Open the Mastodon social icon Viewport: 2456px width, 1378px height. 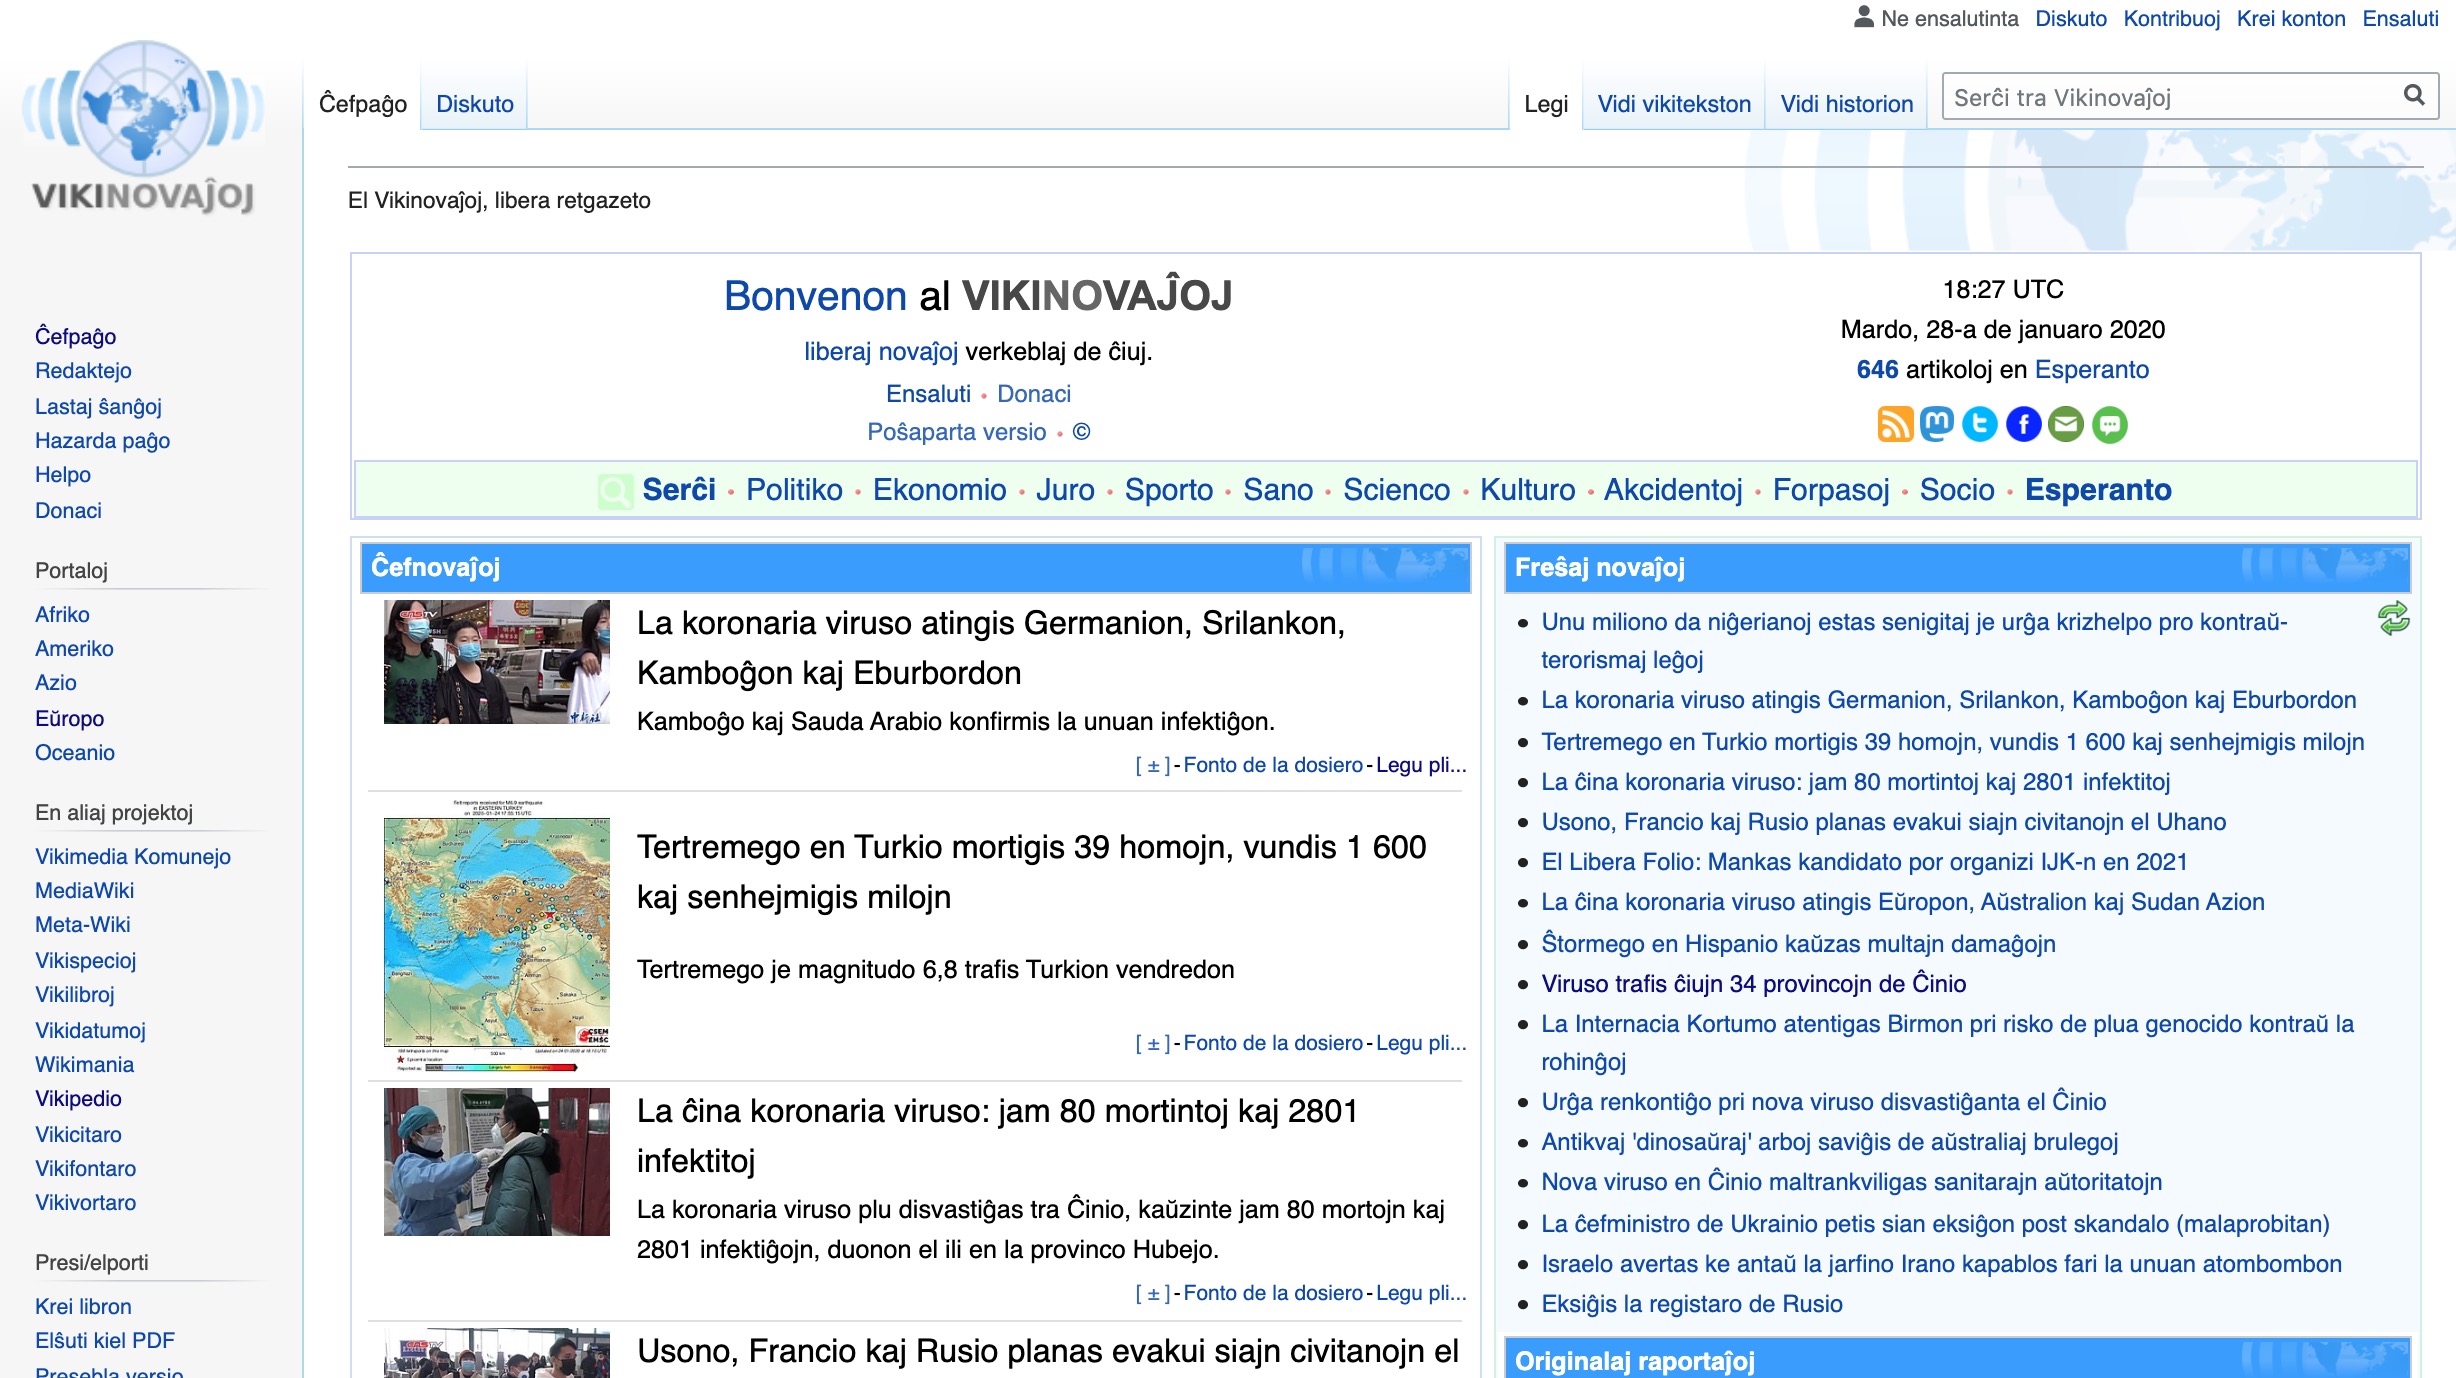point(1937,425)
